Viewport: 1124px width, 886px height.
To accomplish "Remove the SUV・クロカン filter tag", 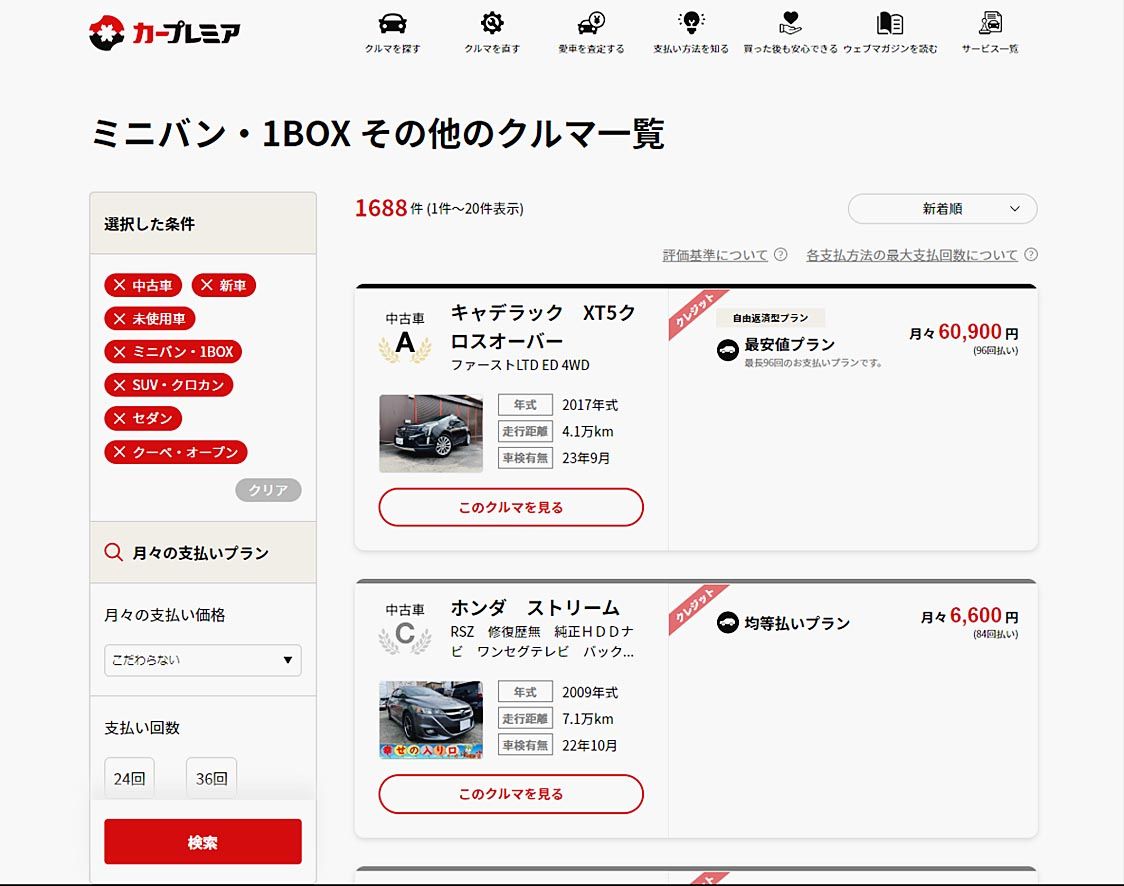I will coord(168,385).
